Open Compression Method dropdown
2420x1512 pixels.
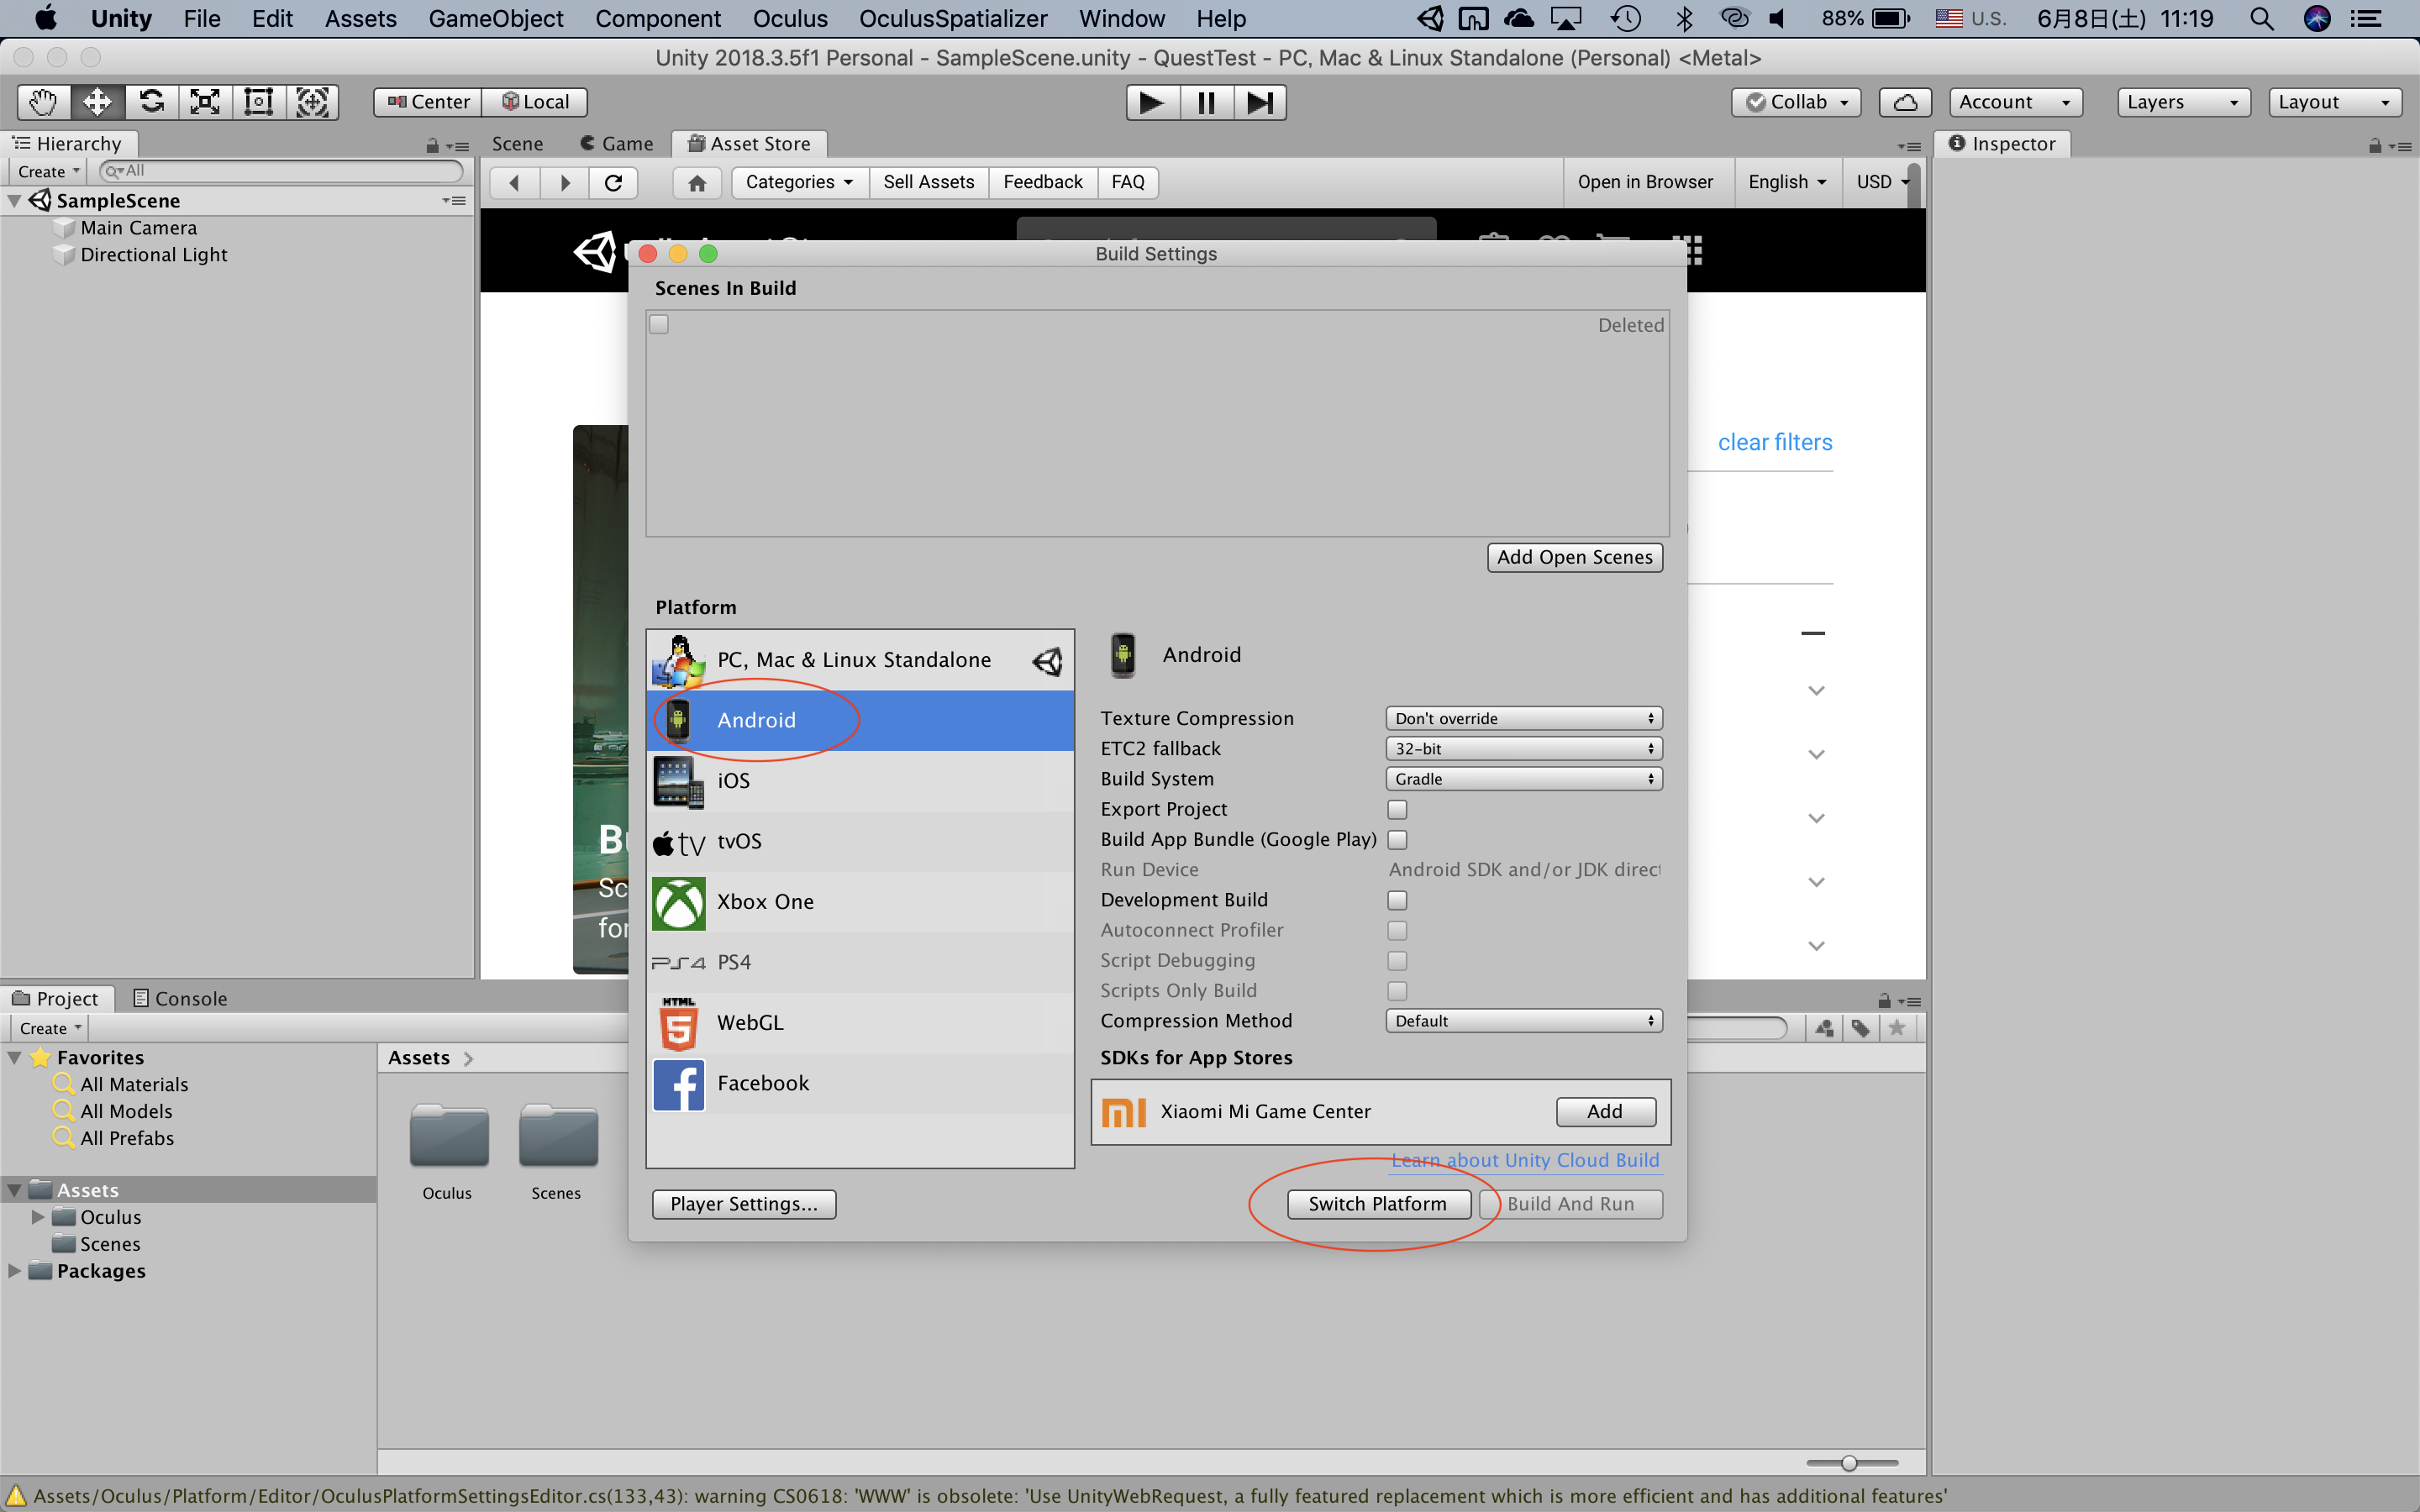pos(1524,1021)
